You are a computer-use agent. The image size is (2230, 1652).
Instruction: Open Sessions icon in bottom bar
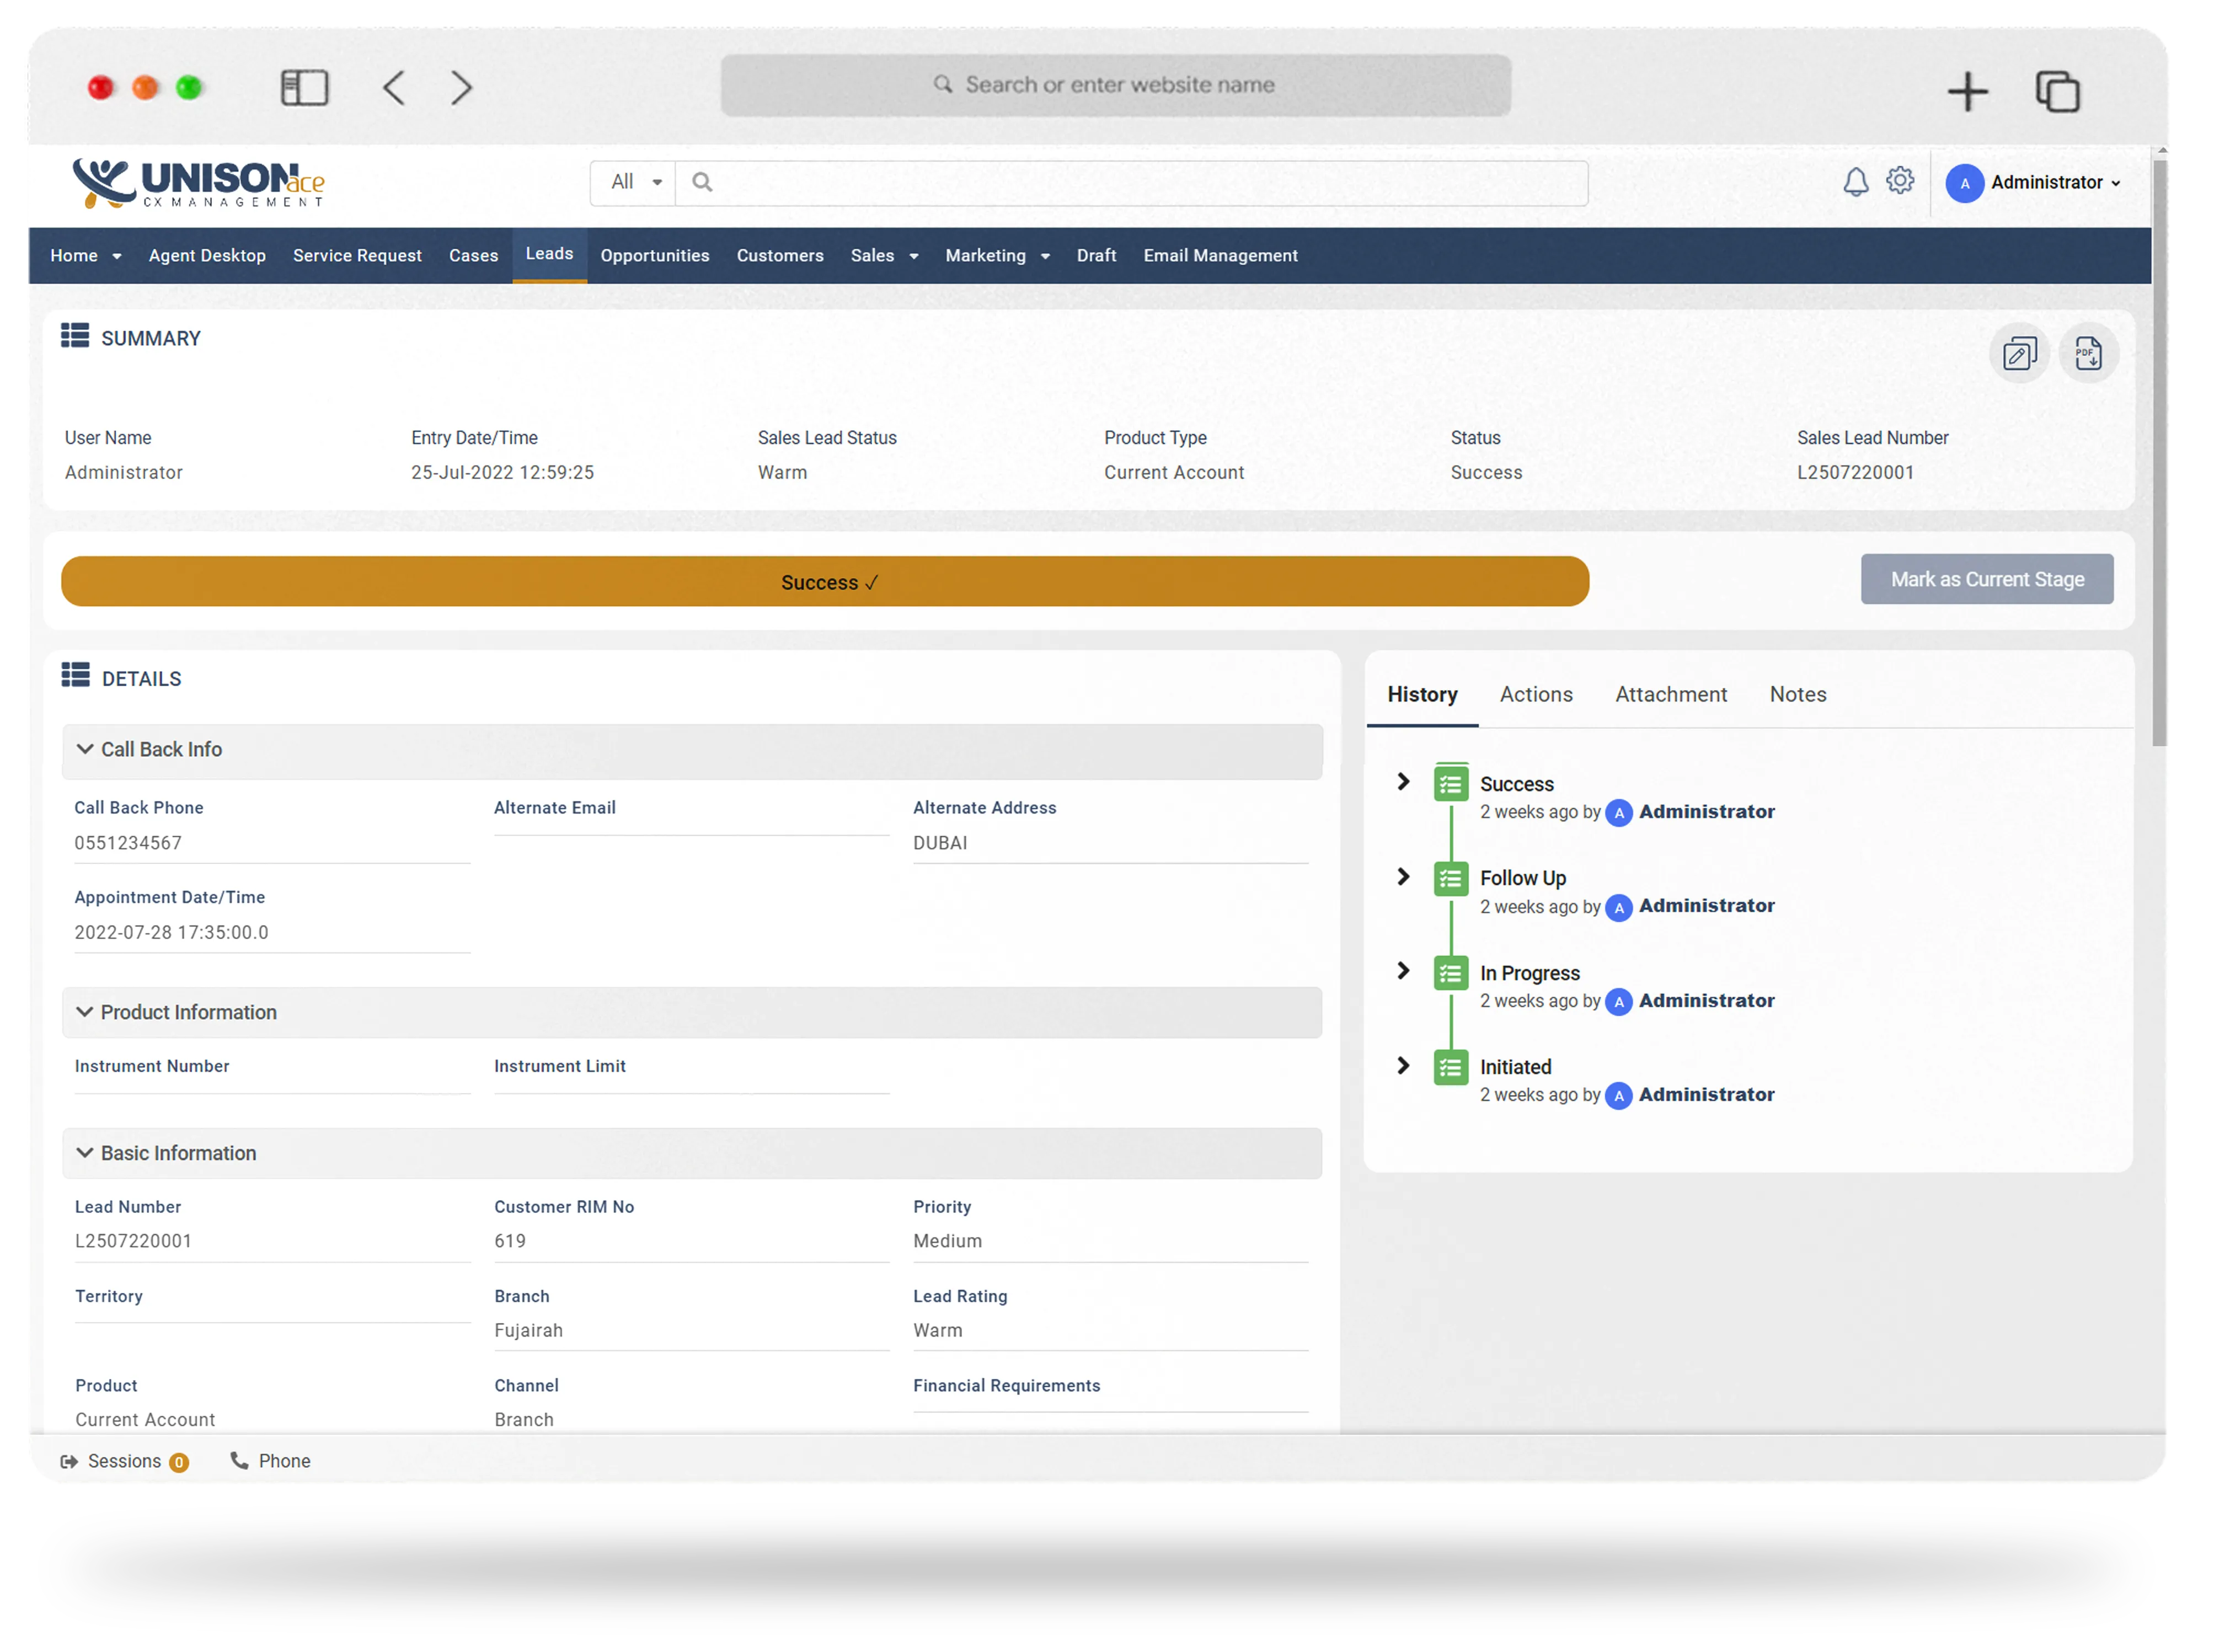tap(69, 1462)
